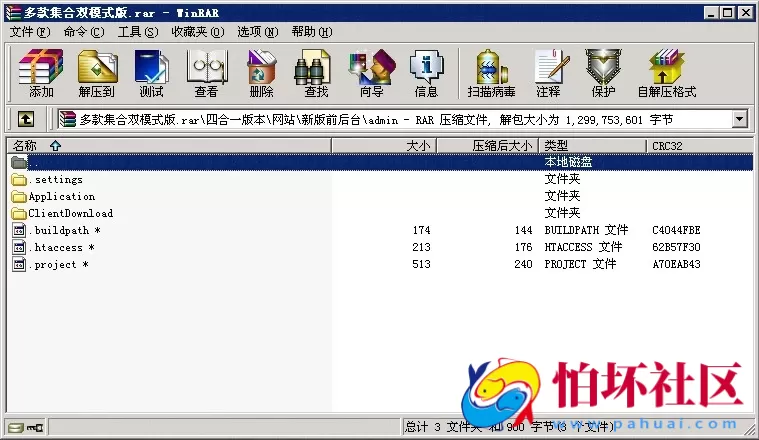Expand the address path dropdown arrow
This screenshot has height=440, width=759.
click(x=739, y=119)
